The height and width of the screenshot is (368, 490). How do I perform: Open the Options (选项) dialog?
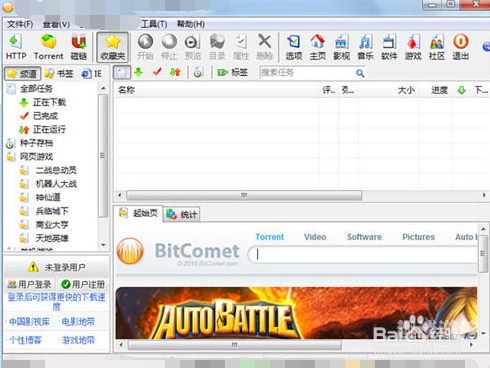pyautogui.click(x=294, y=47)
